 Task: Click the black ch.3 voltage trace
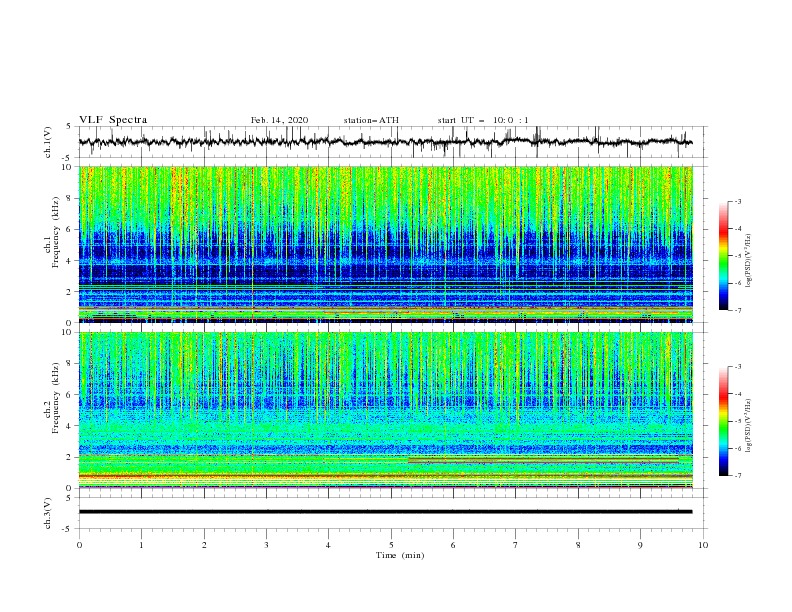point(385,512)
